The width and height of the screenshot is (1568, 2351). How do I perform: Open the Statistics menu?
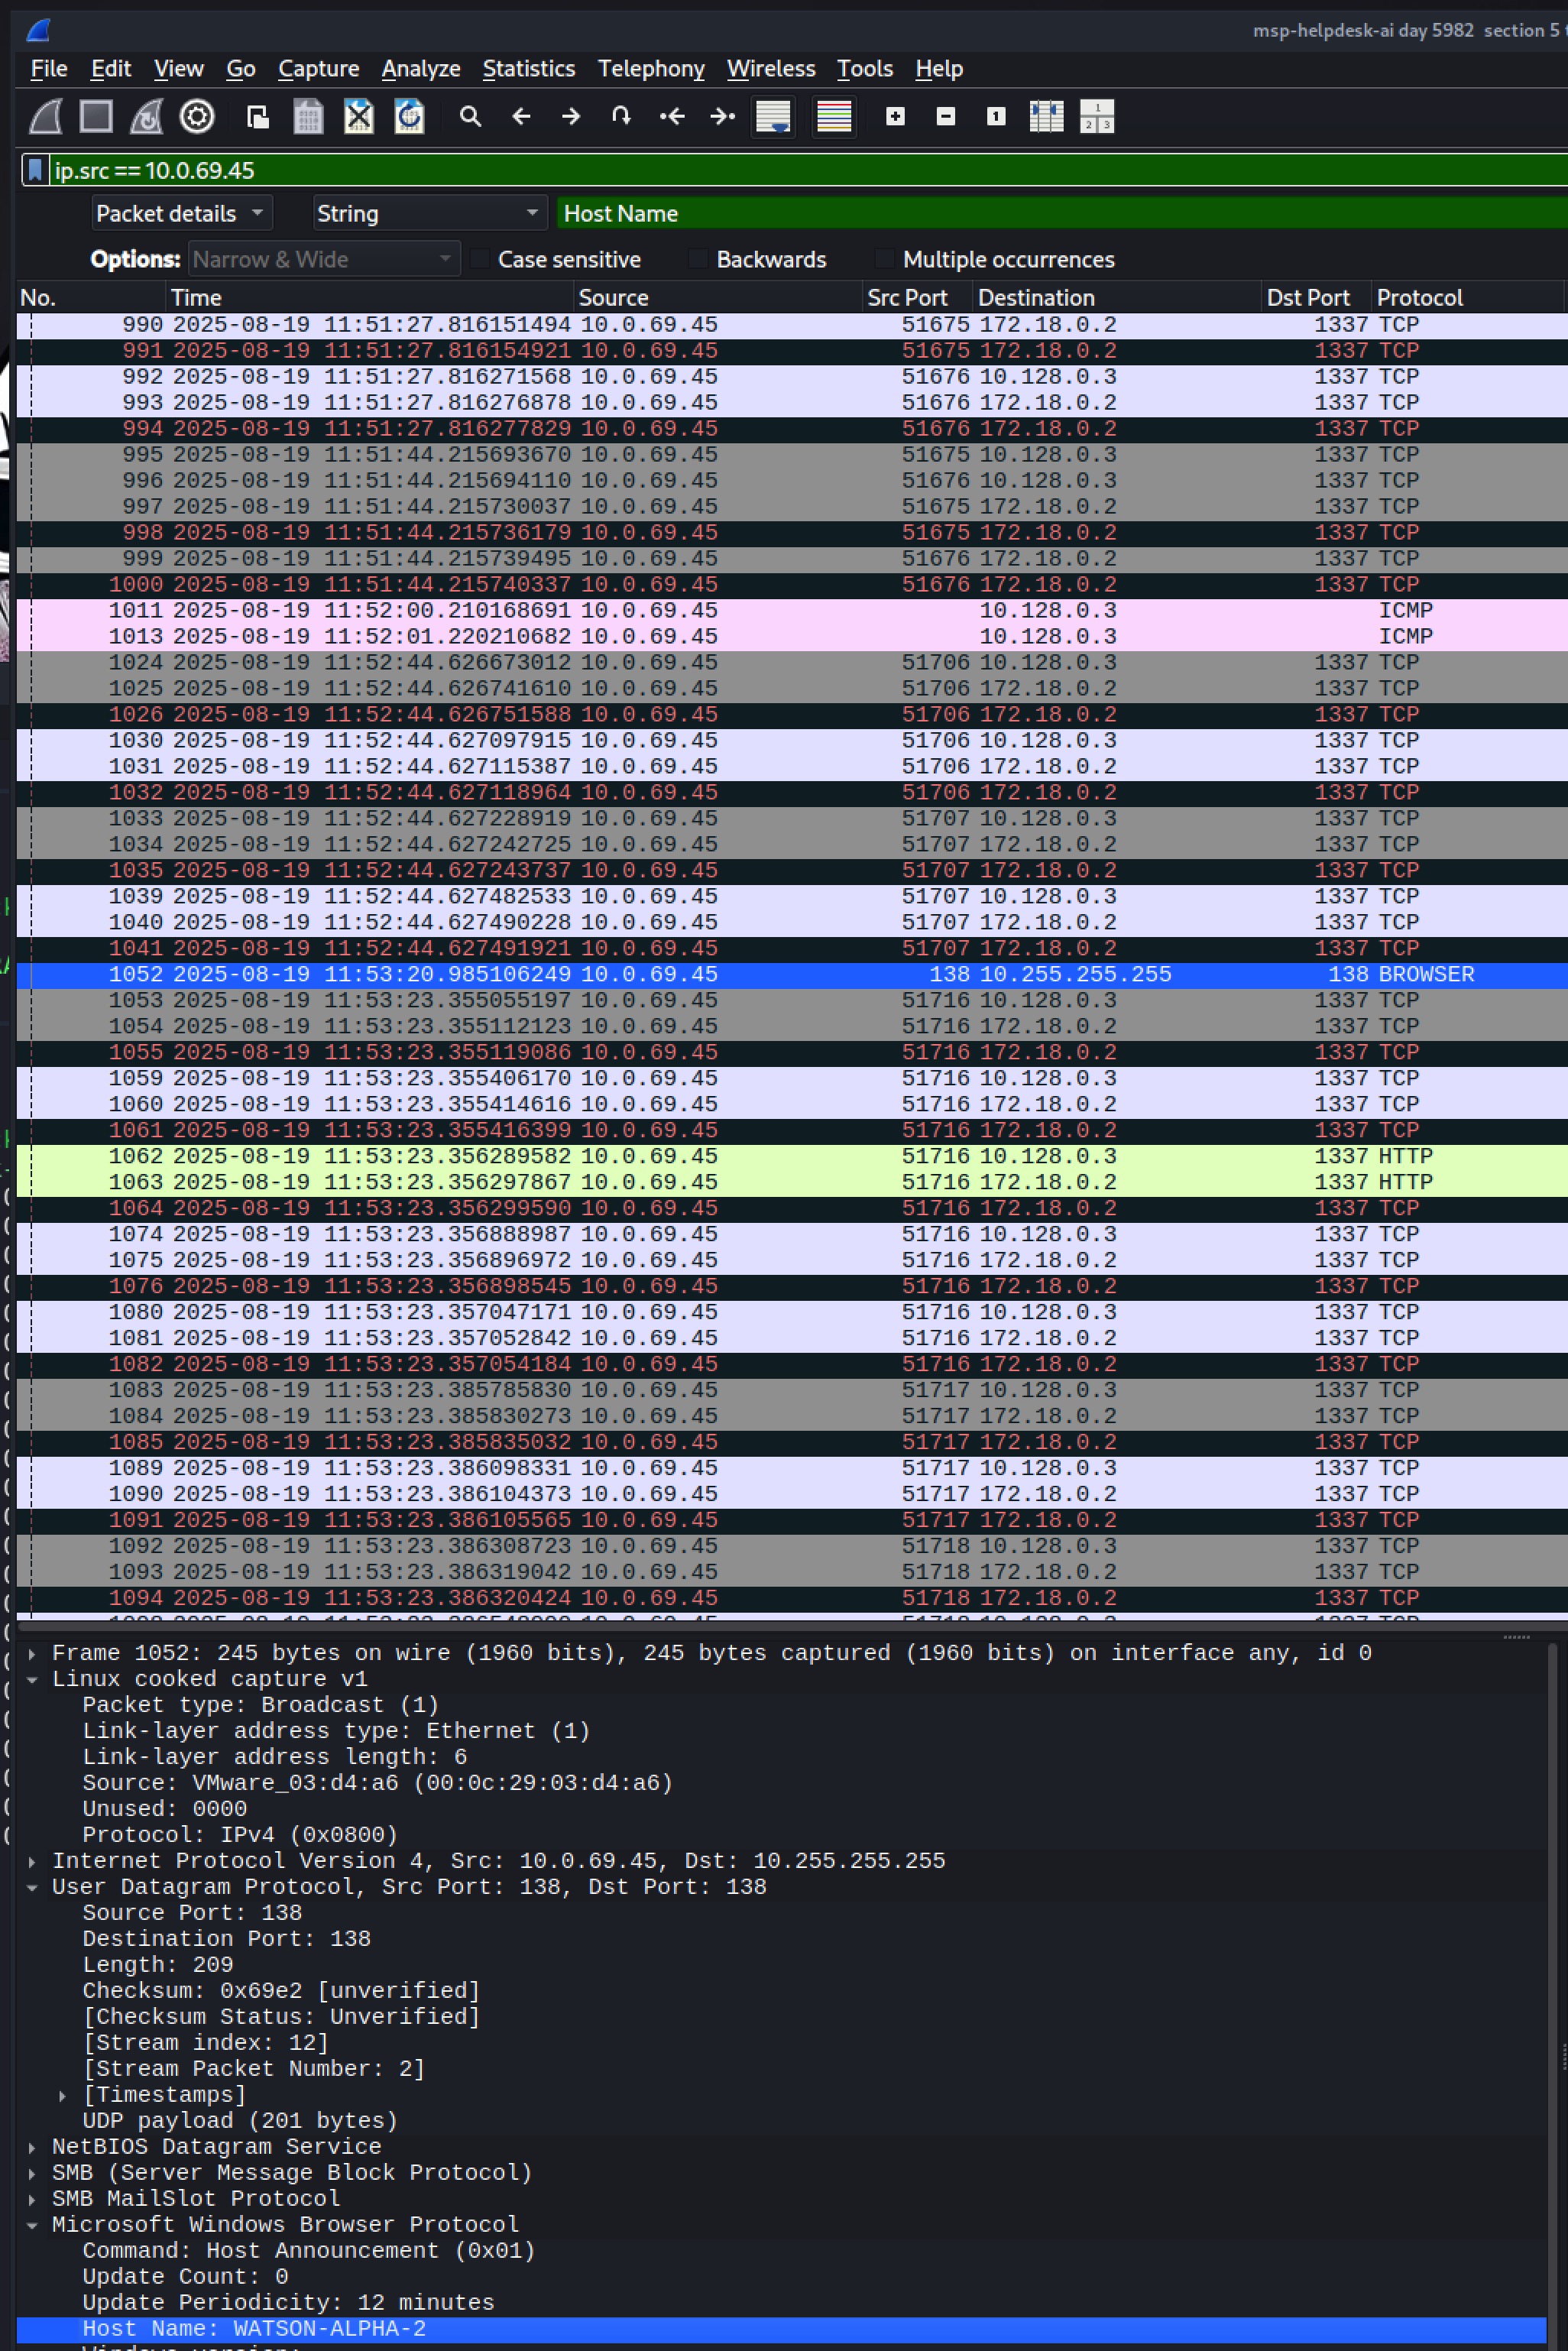(528, 69)
